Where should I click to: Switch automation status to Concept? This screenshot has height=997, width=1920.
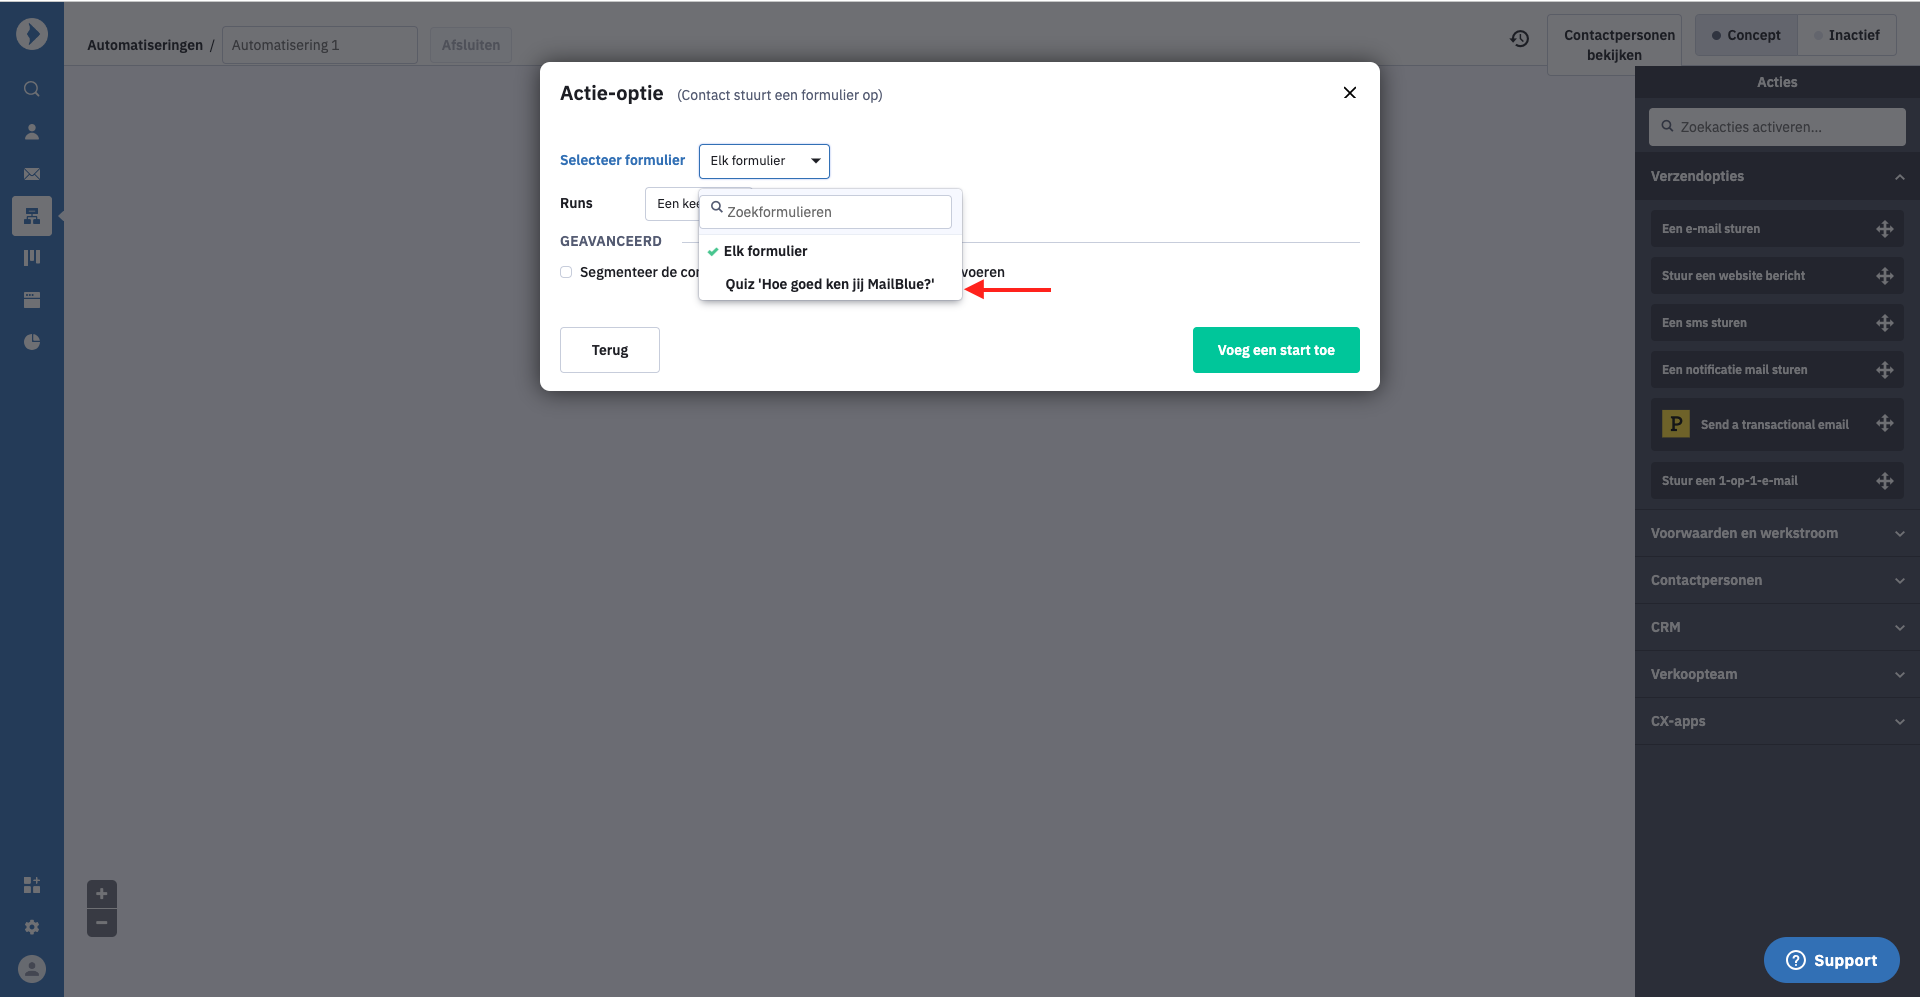coord(1746,35)
